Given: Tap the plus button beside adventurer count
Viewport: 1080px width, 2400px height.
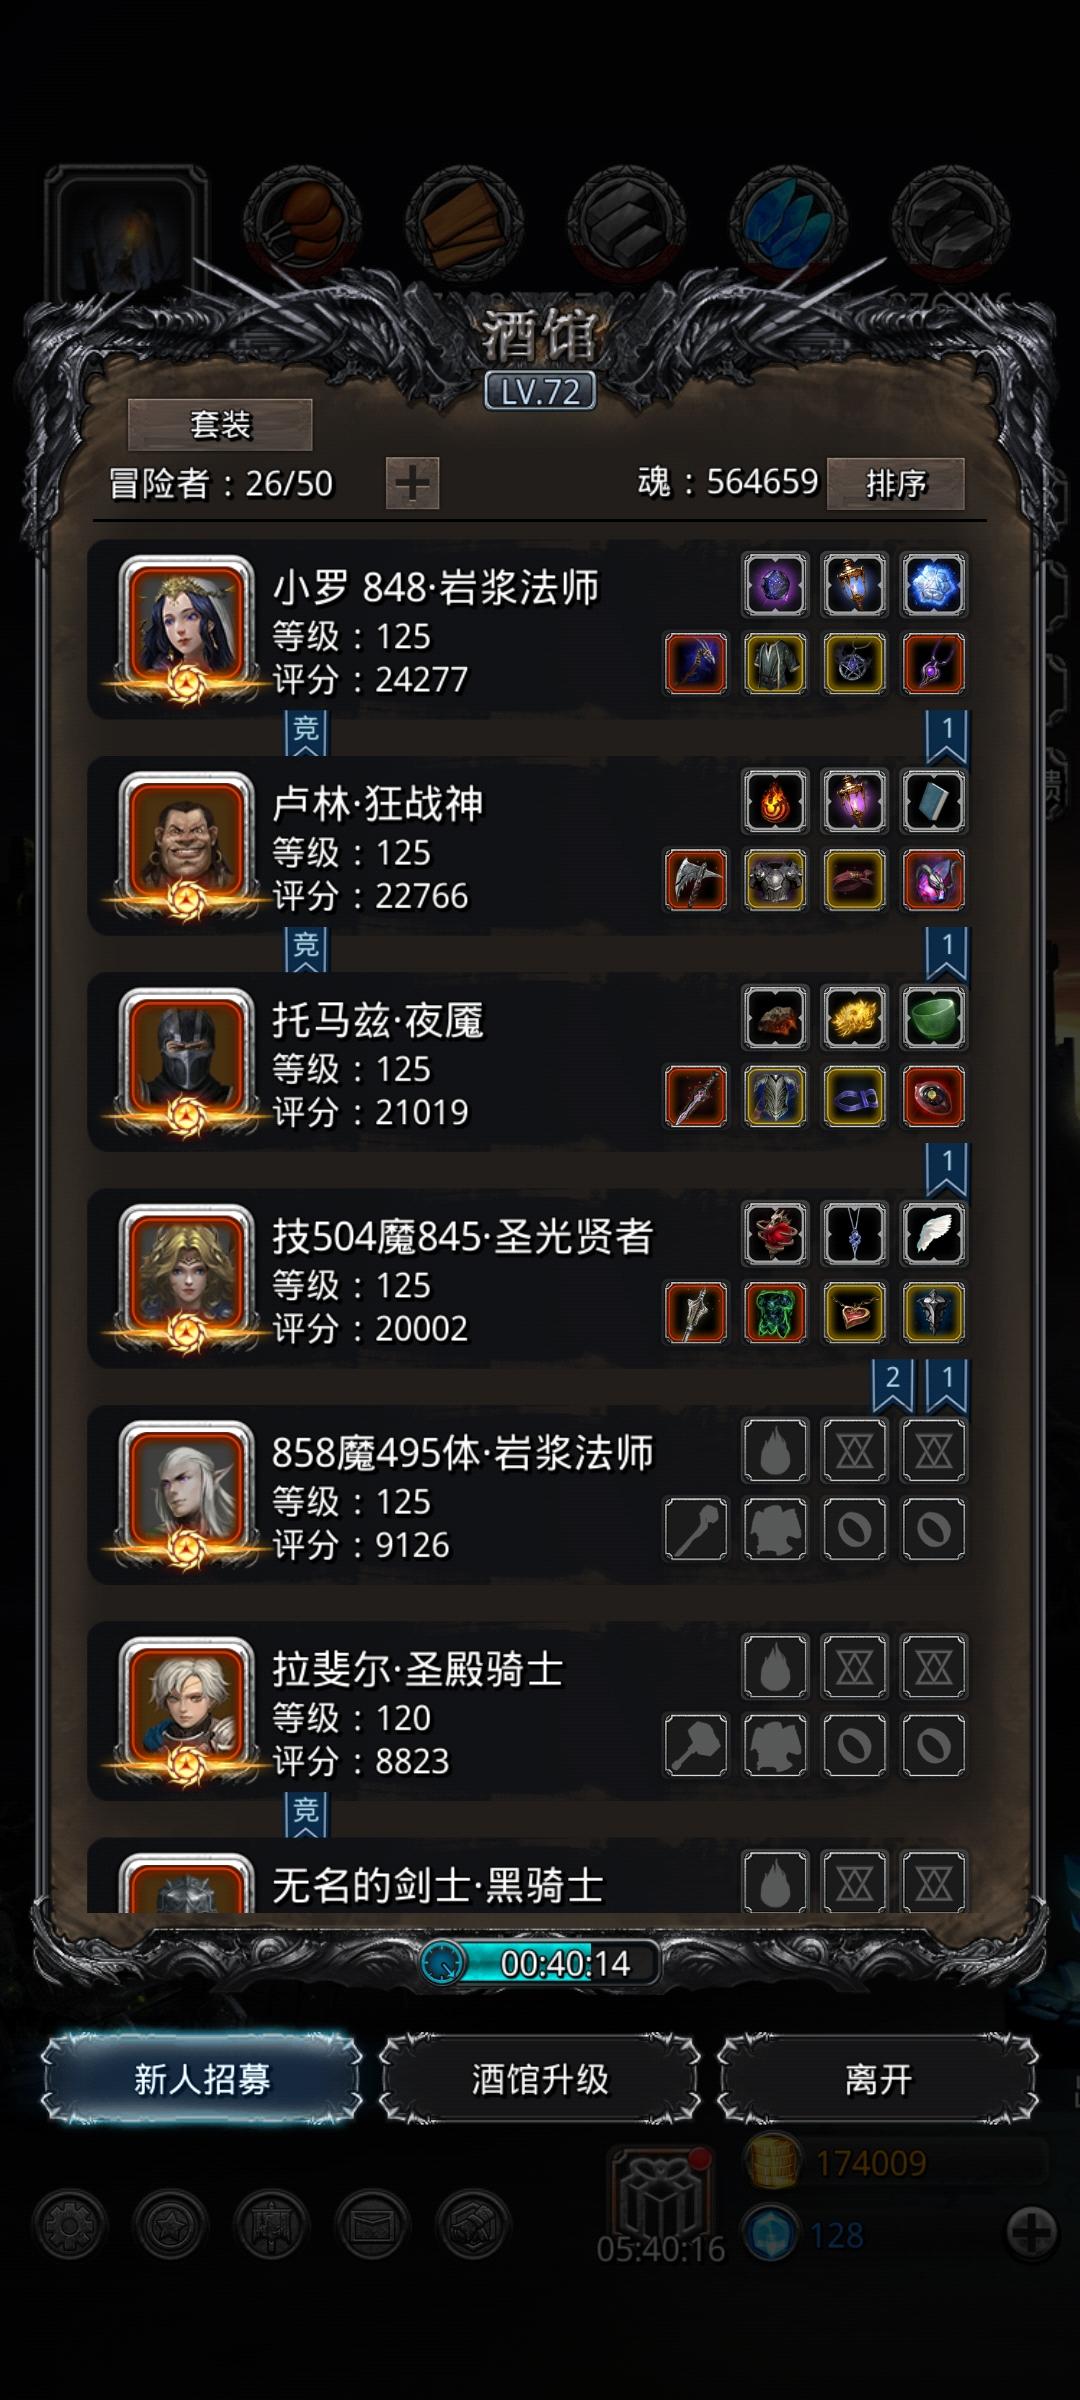Looking at the screenshot, I should click(x=412, y=484).
